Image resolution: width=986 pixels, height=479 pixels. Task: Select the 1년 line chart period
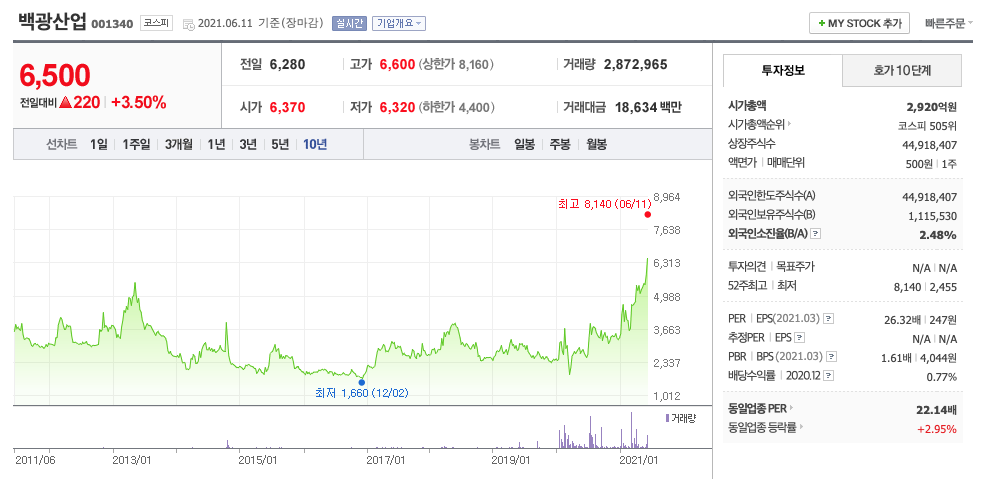point(216,145)
